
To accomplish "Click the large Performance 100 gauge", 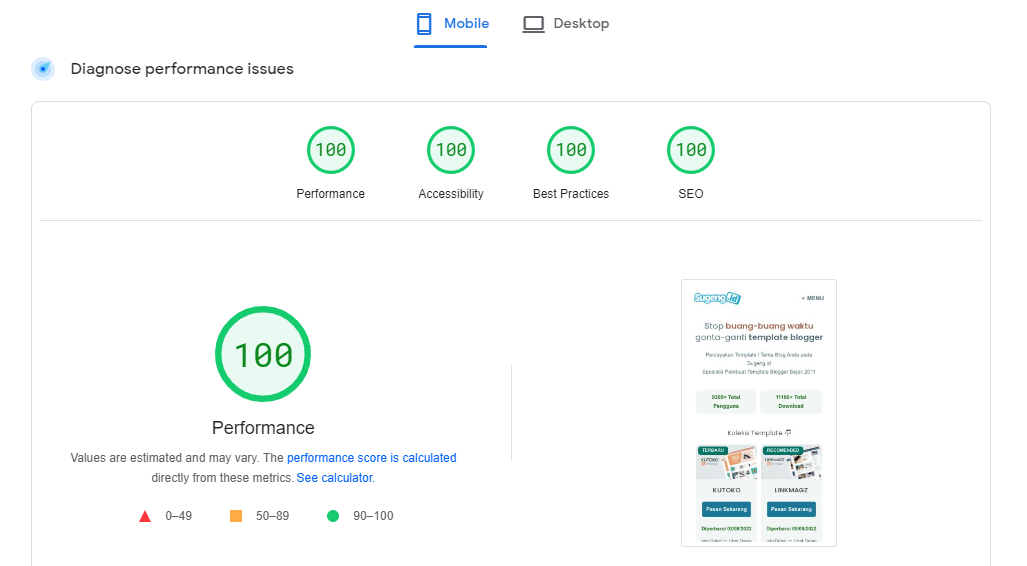I will pos(263,354).
